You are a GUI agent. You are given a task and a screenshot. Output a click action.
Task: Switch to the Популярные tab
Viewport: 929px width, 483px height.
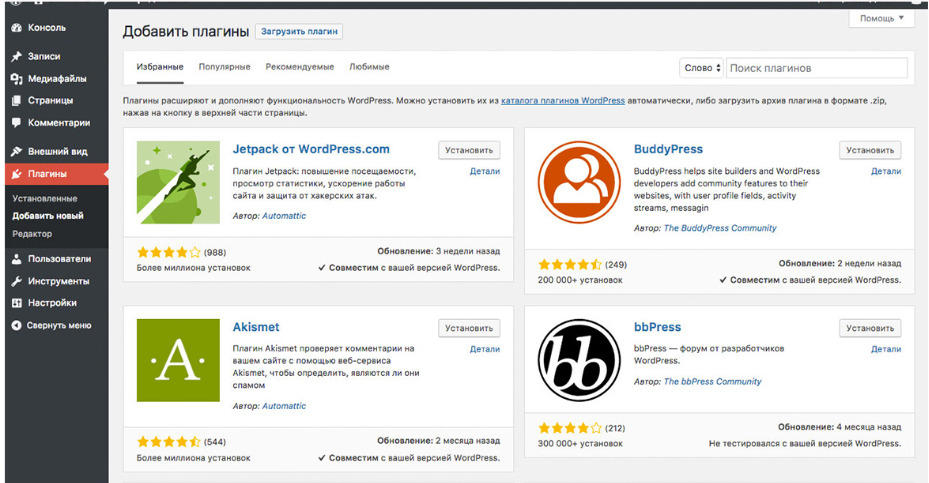(225, 67)
